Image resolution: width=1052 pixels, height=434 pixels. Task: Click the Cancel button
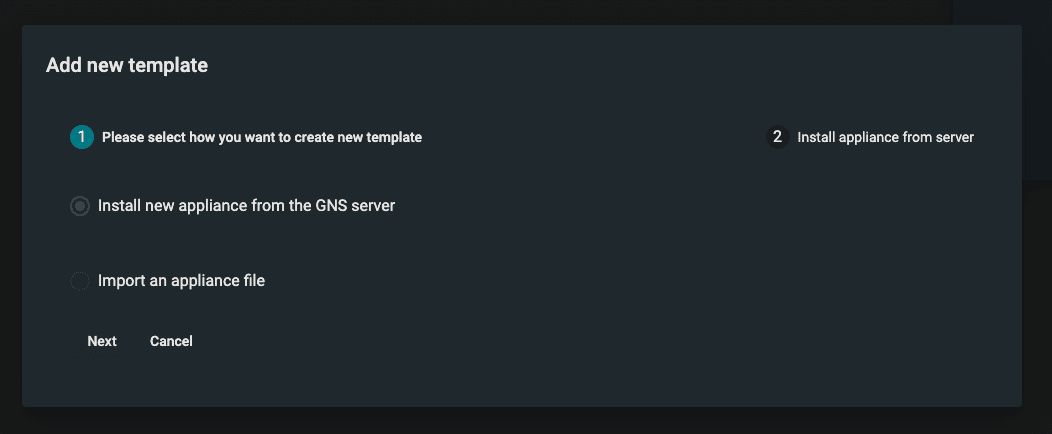click(x=171, y=341)
